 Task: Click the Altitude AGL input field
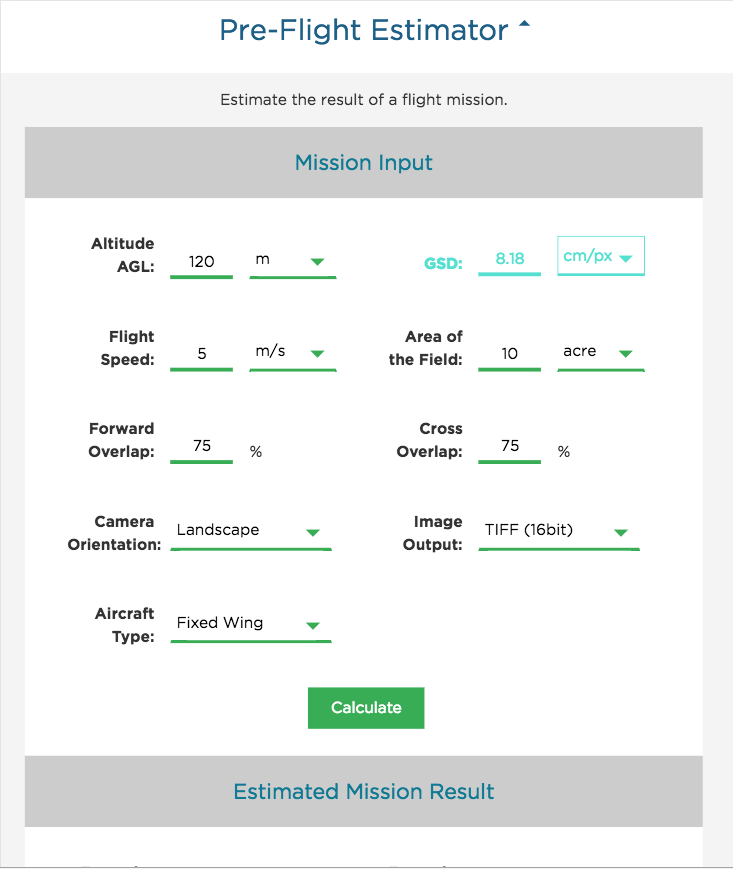[201, 262]
